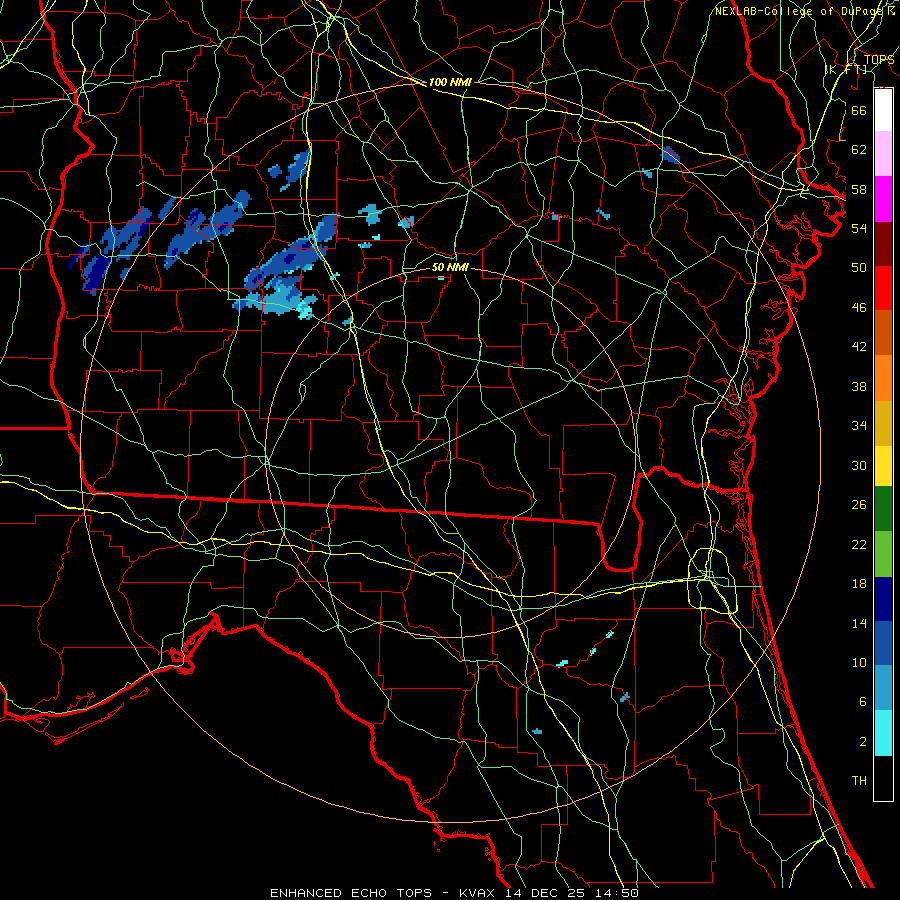Click the black TH threshold swatch
The image size is (900, 900).
click(883, 778)
